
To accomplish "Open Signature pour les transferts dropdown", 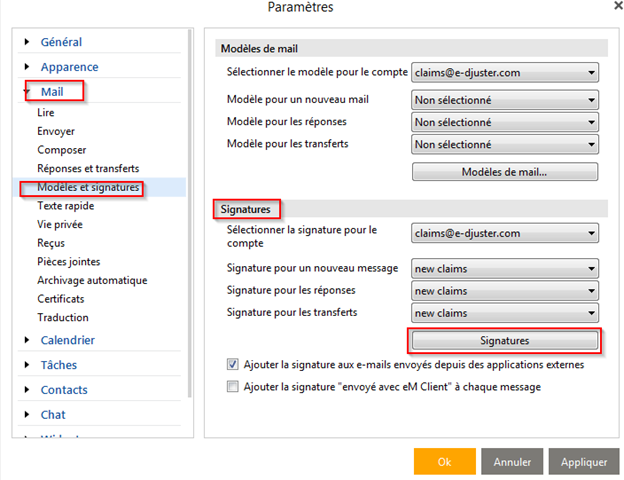I will click(x=505, y=313).
